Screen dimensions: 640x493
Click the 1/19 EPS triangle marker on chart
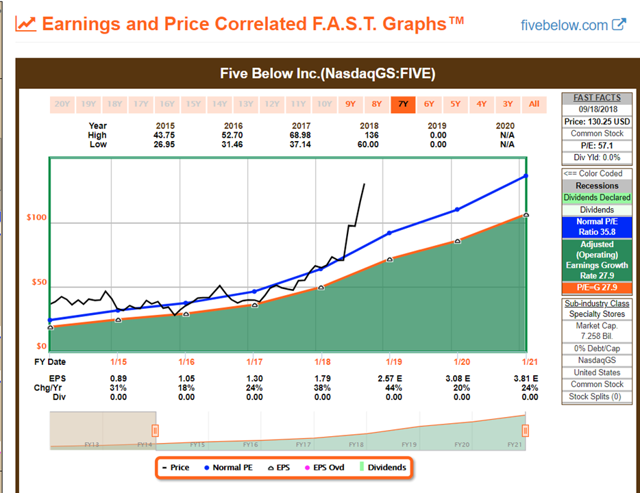(390, 259)
